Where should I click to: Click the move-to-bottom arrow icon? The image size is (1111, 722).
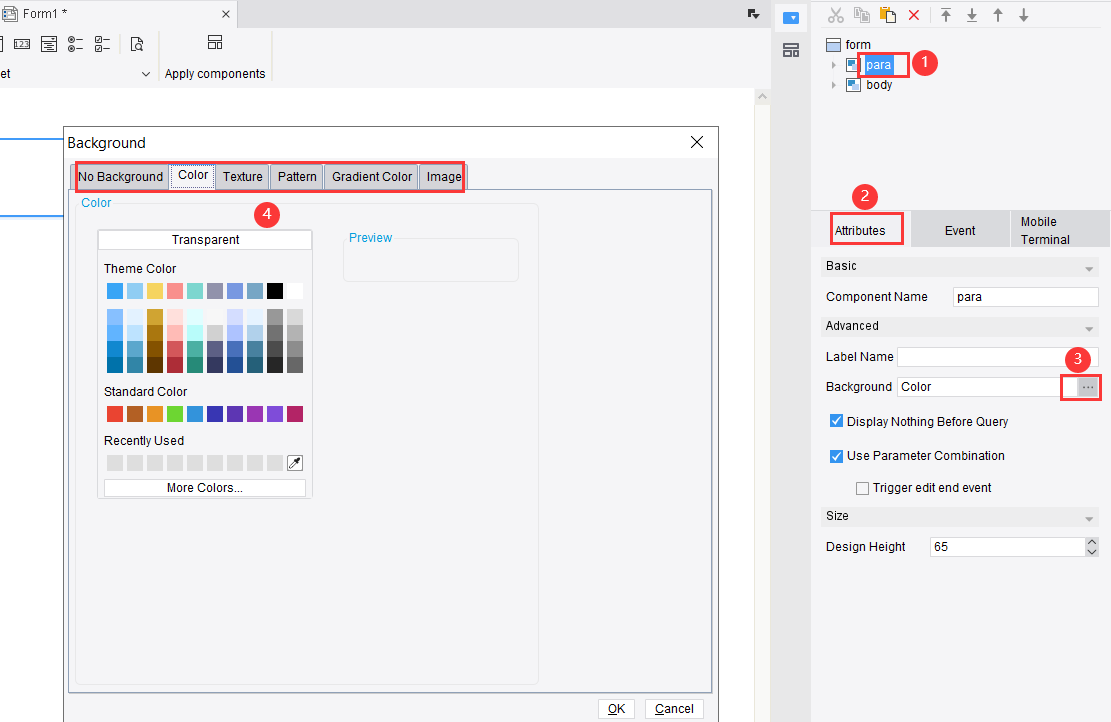click(972, 15)
